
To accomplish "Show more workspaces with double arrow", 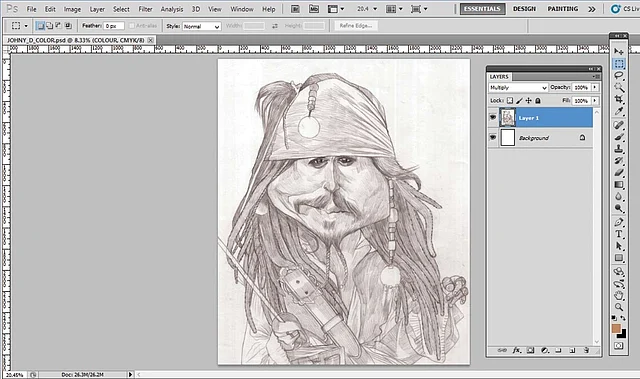I will (592, 9).
